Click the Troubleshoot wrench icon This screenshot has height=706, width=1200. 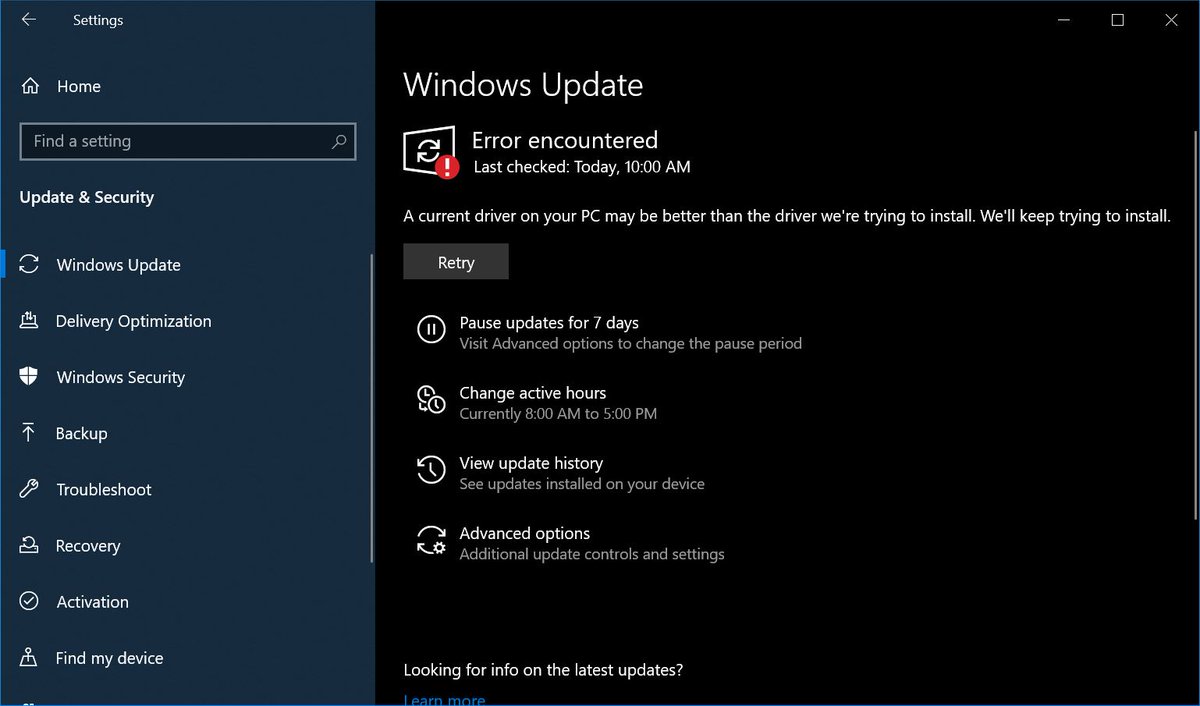click(x=29, y=489)
